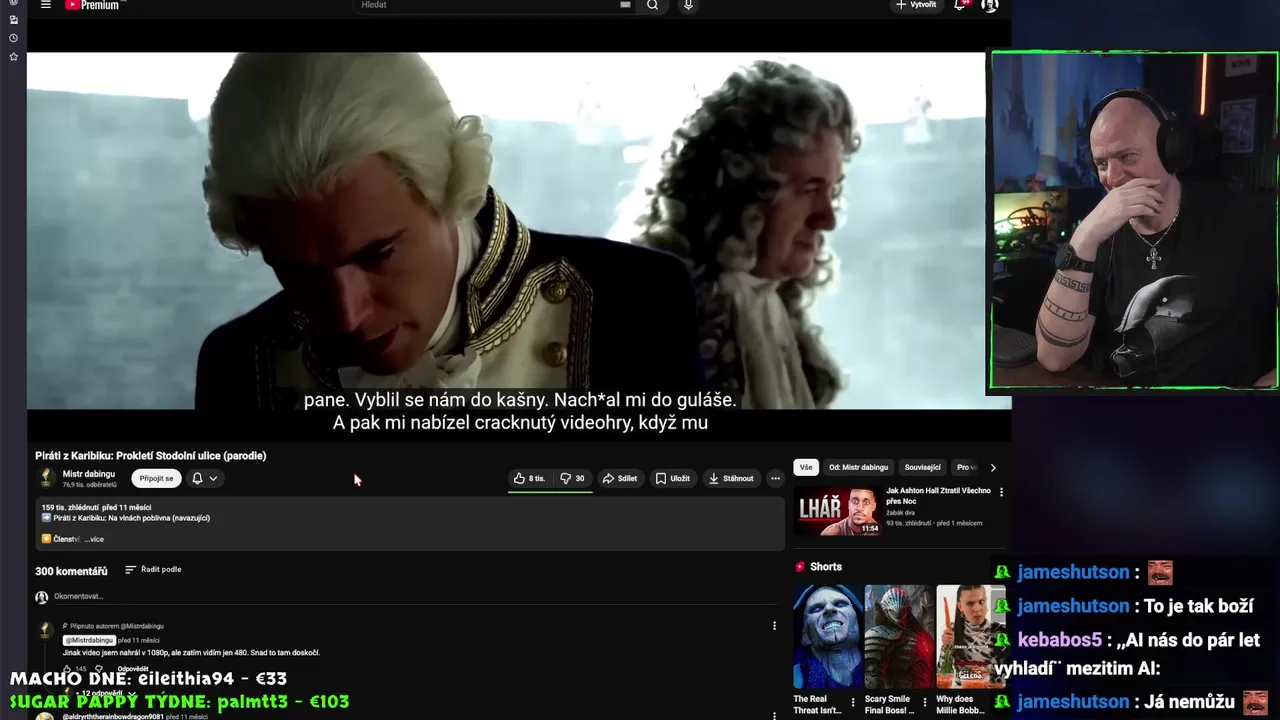Select the partially visible Pro v... chip
The width and height of the screenshot is (1280, 720).
pyautogui.click(x=966, y=467)
